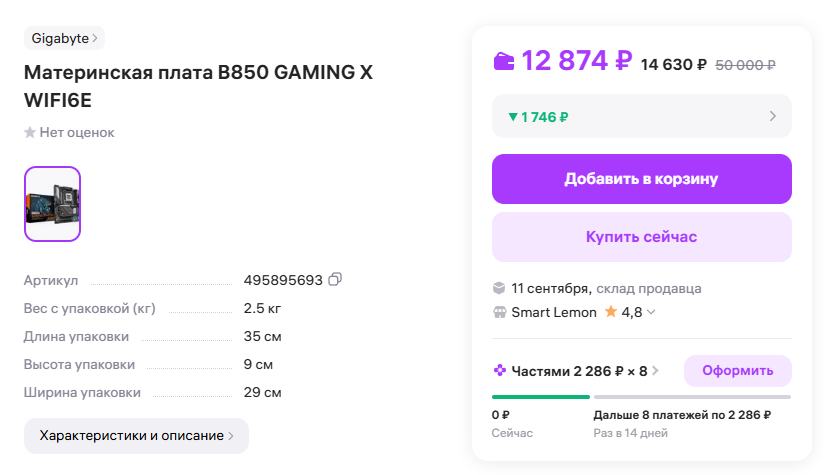Screen dimensions: 824x475
Task: Click the delivery box icon
Action: pos(499,288)
